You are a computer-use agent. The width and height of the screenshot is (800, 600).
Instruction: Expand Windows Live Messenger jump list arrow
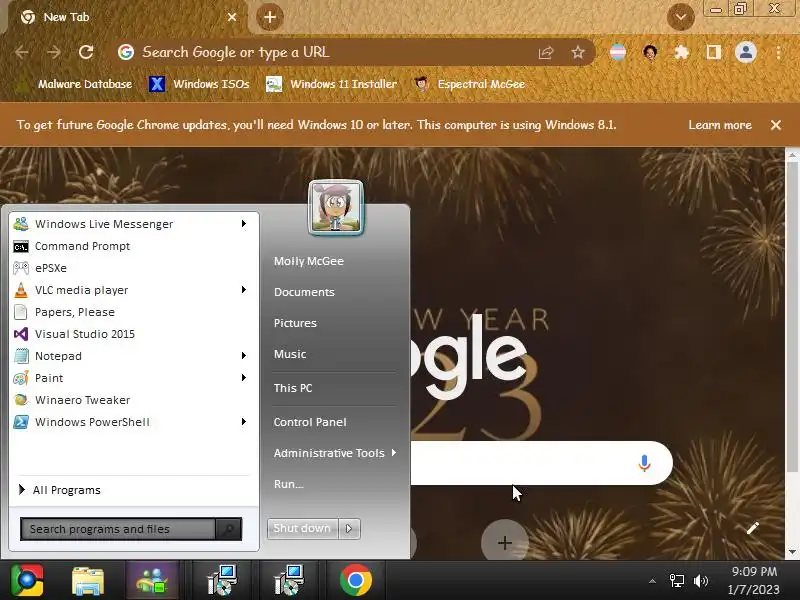click(244, 223)
